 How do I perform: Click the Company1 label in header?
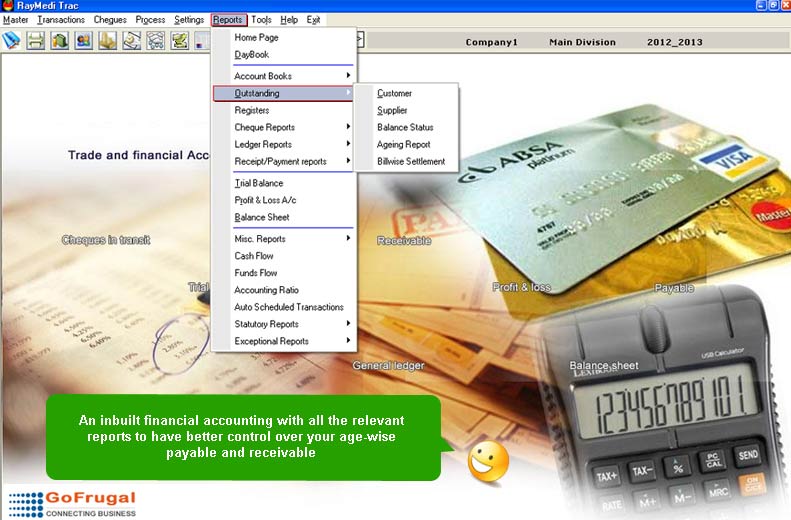click(x=491, y=42)
